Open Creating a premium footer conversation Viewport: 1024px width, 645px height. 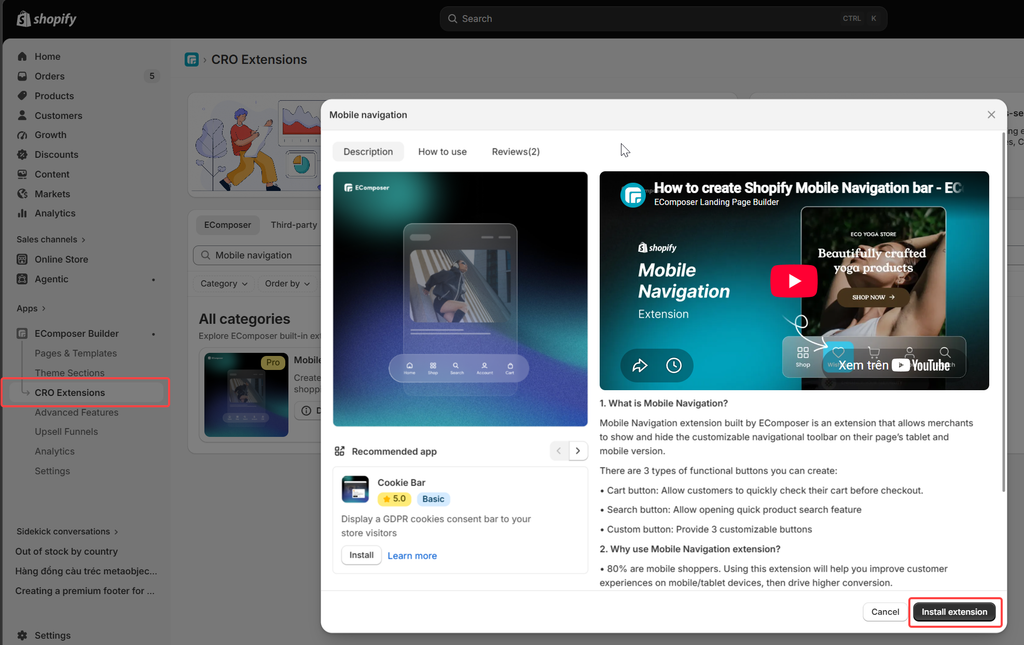pyautogui.click(x=85, y=591)
